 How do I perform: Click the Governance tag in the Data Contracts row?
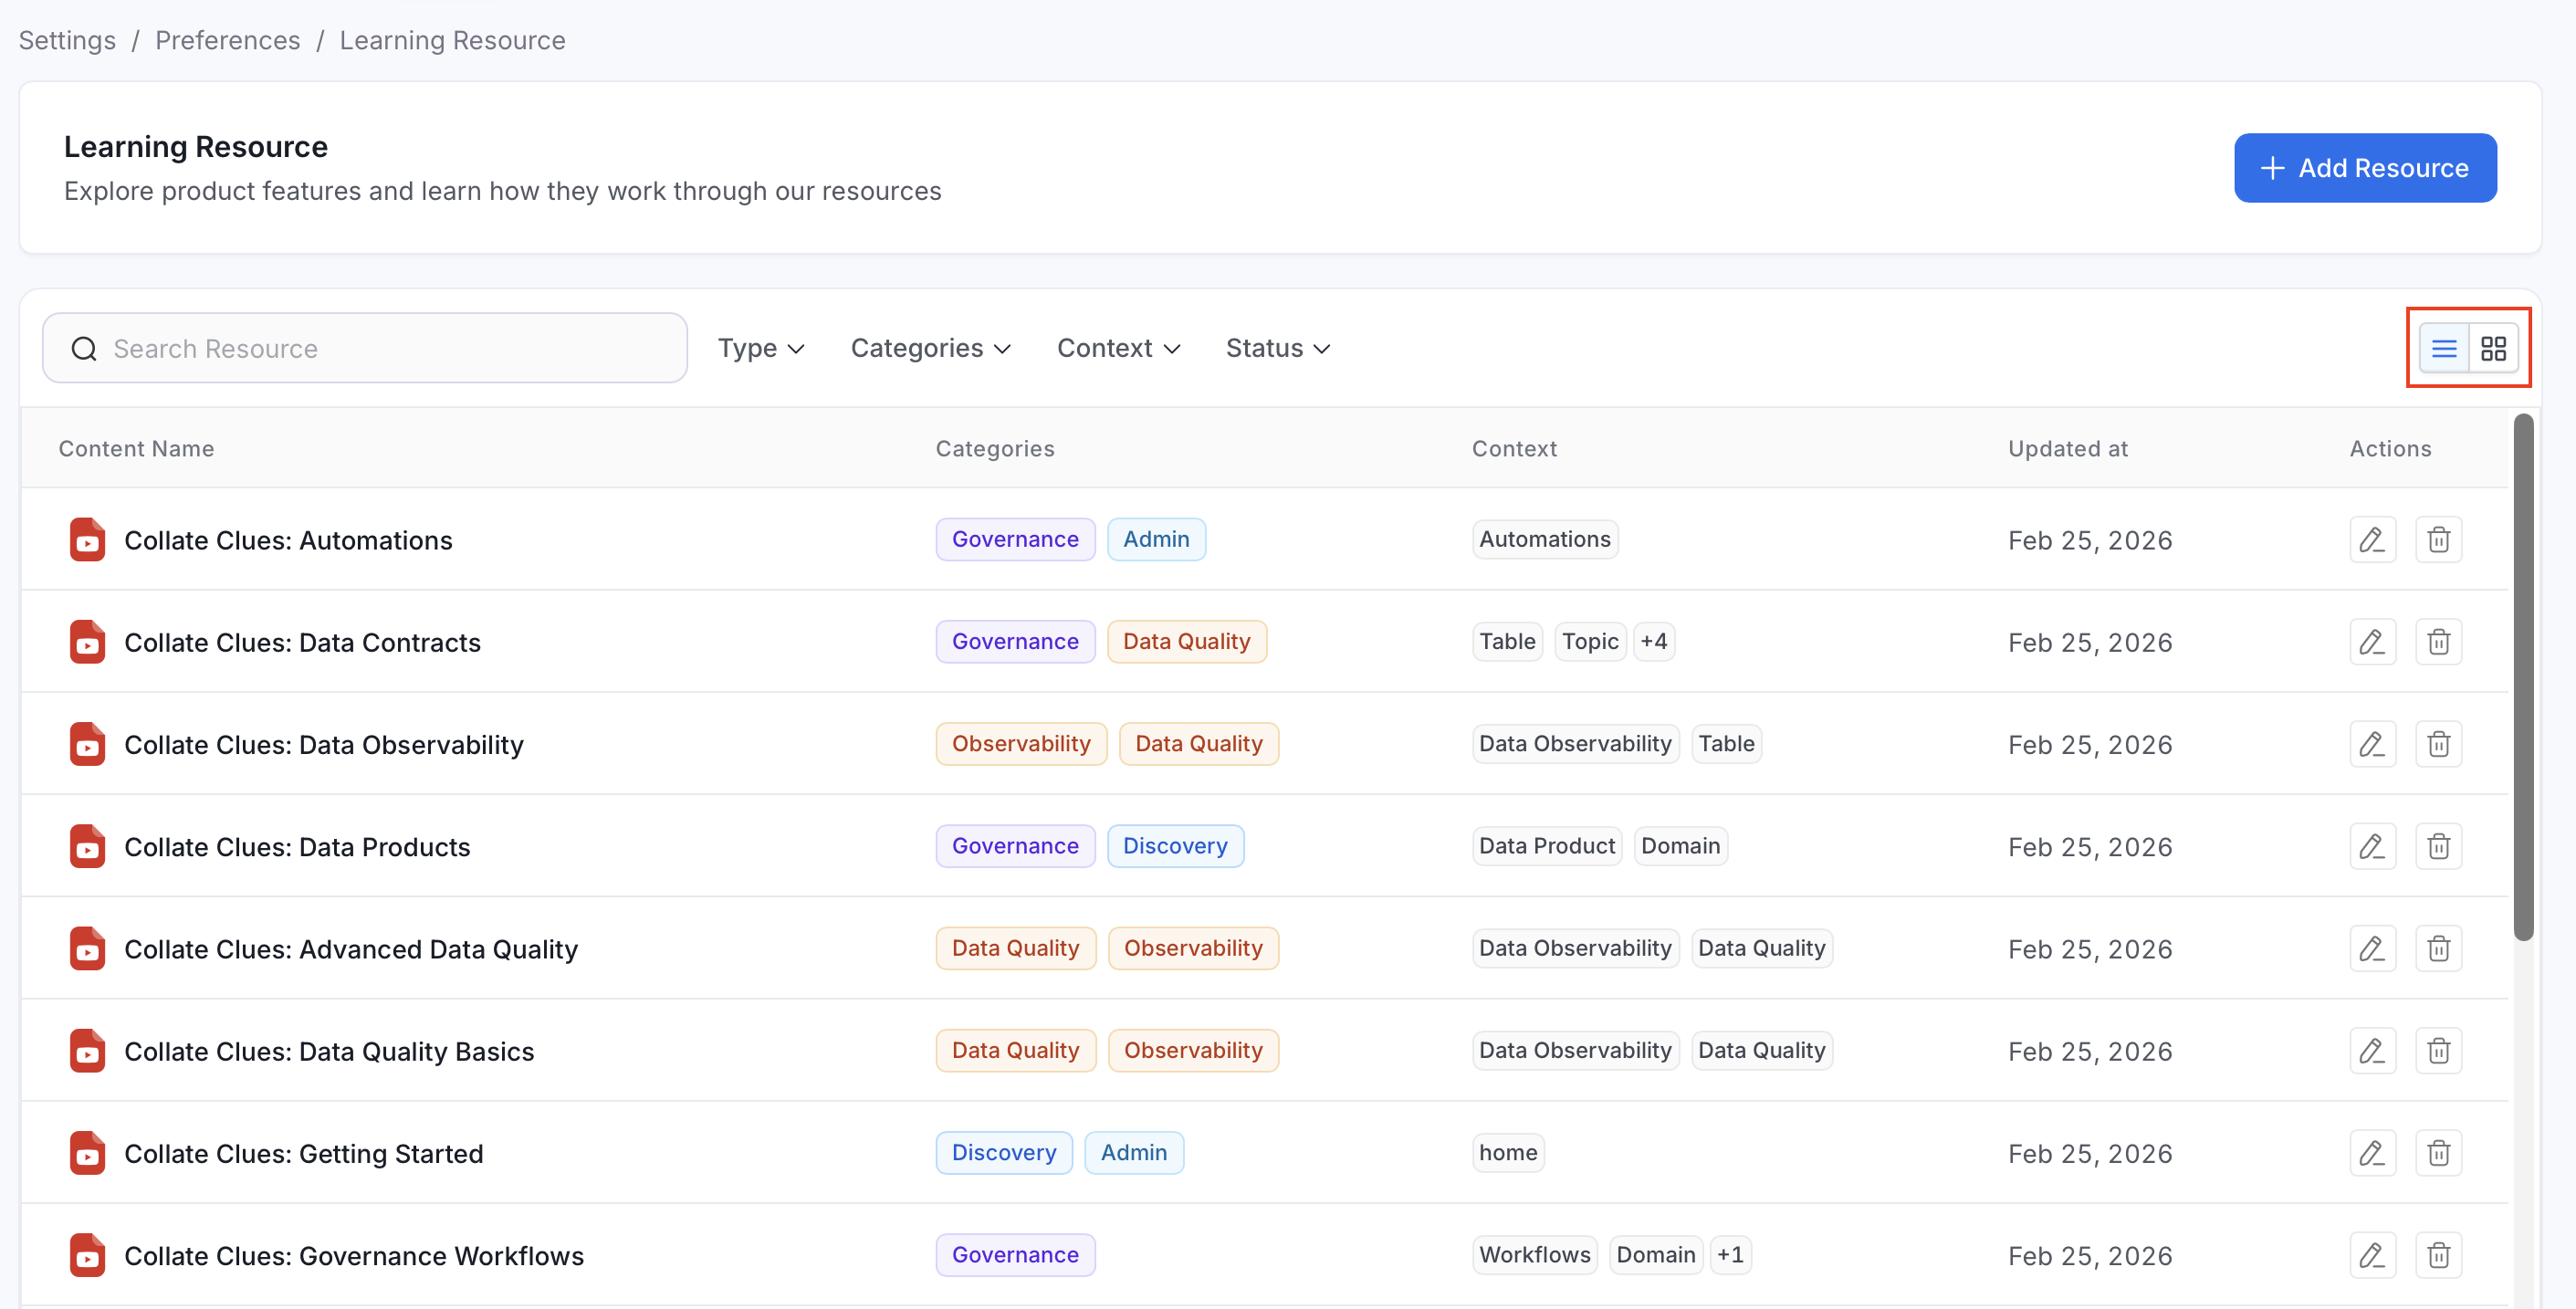pos(1015,641)
